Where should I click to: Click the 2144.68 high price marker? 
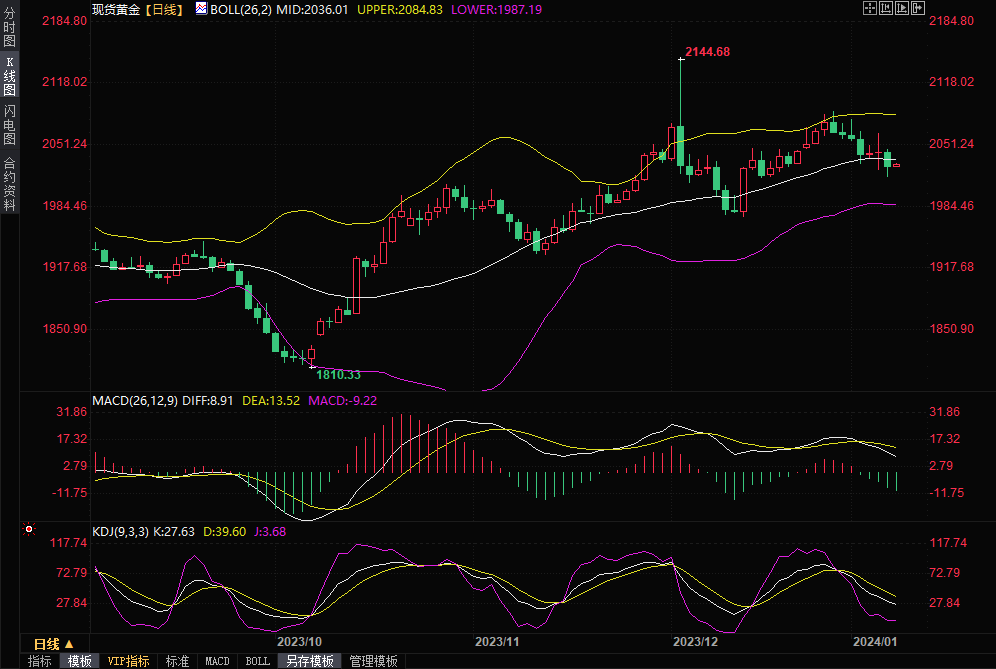click(707, 52)
